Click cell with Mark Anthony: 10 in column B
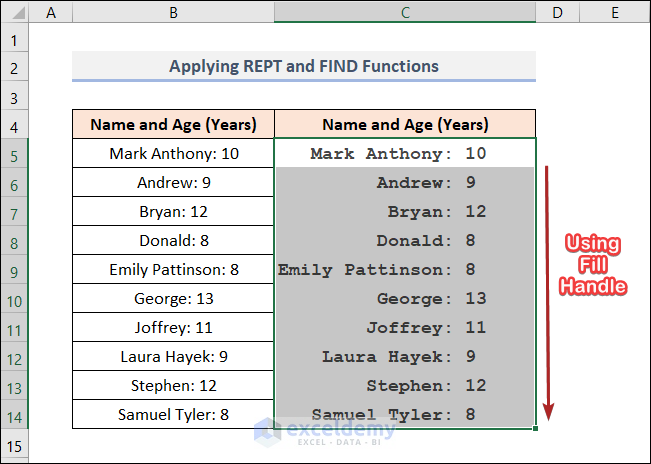 [x=174, y=154]
